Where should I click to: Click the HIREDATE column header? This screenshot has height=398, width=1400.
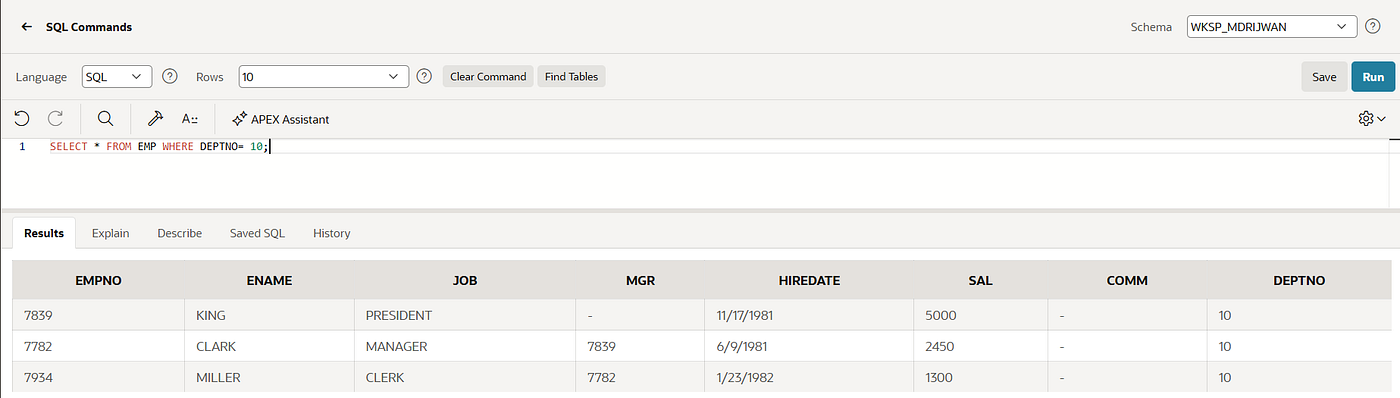[809, 280]
